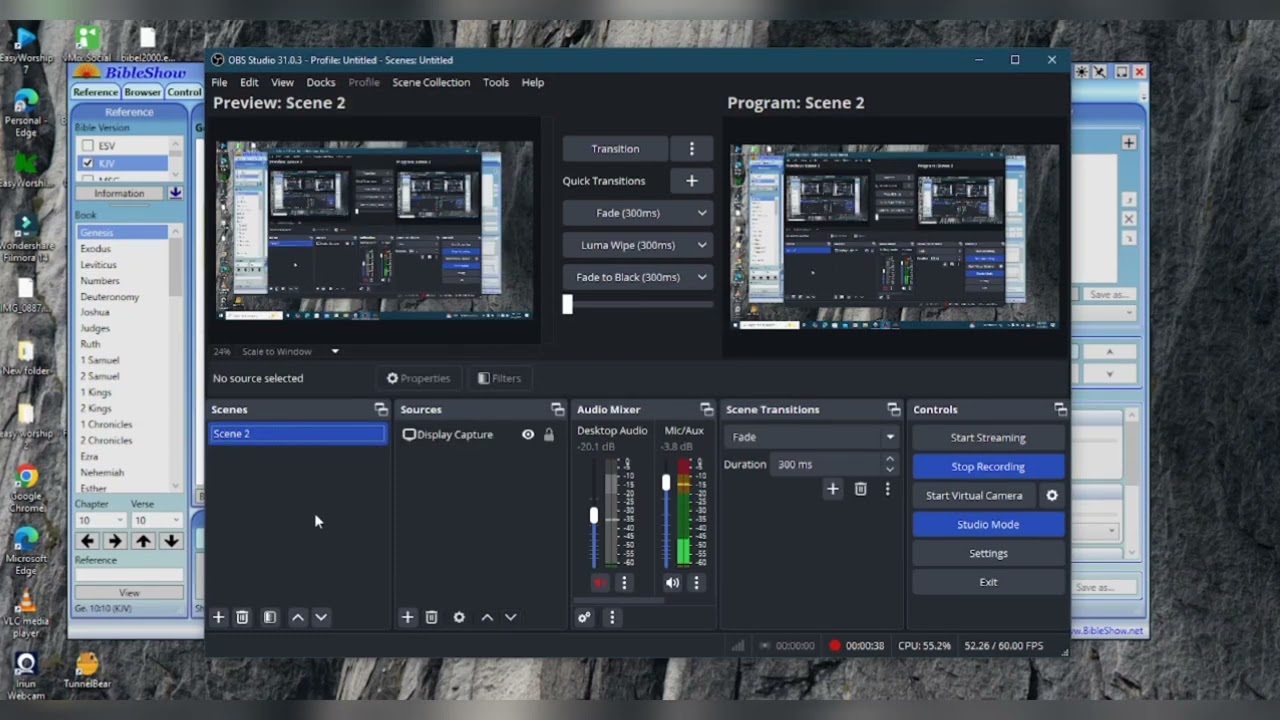Add a new source with the plus icon
Screen dimensions: 1280x720
pyautogui.click(x=407, y=617)
